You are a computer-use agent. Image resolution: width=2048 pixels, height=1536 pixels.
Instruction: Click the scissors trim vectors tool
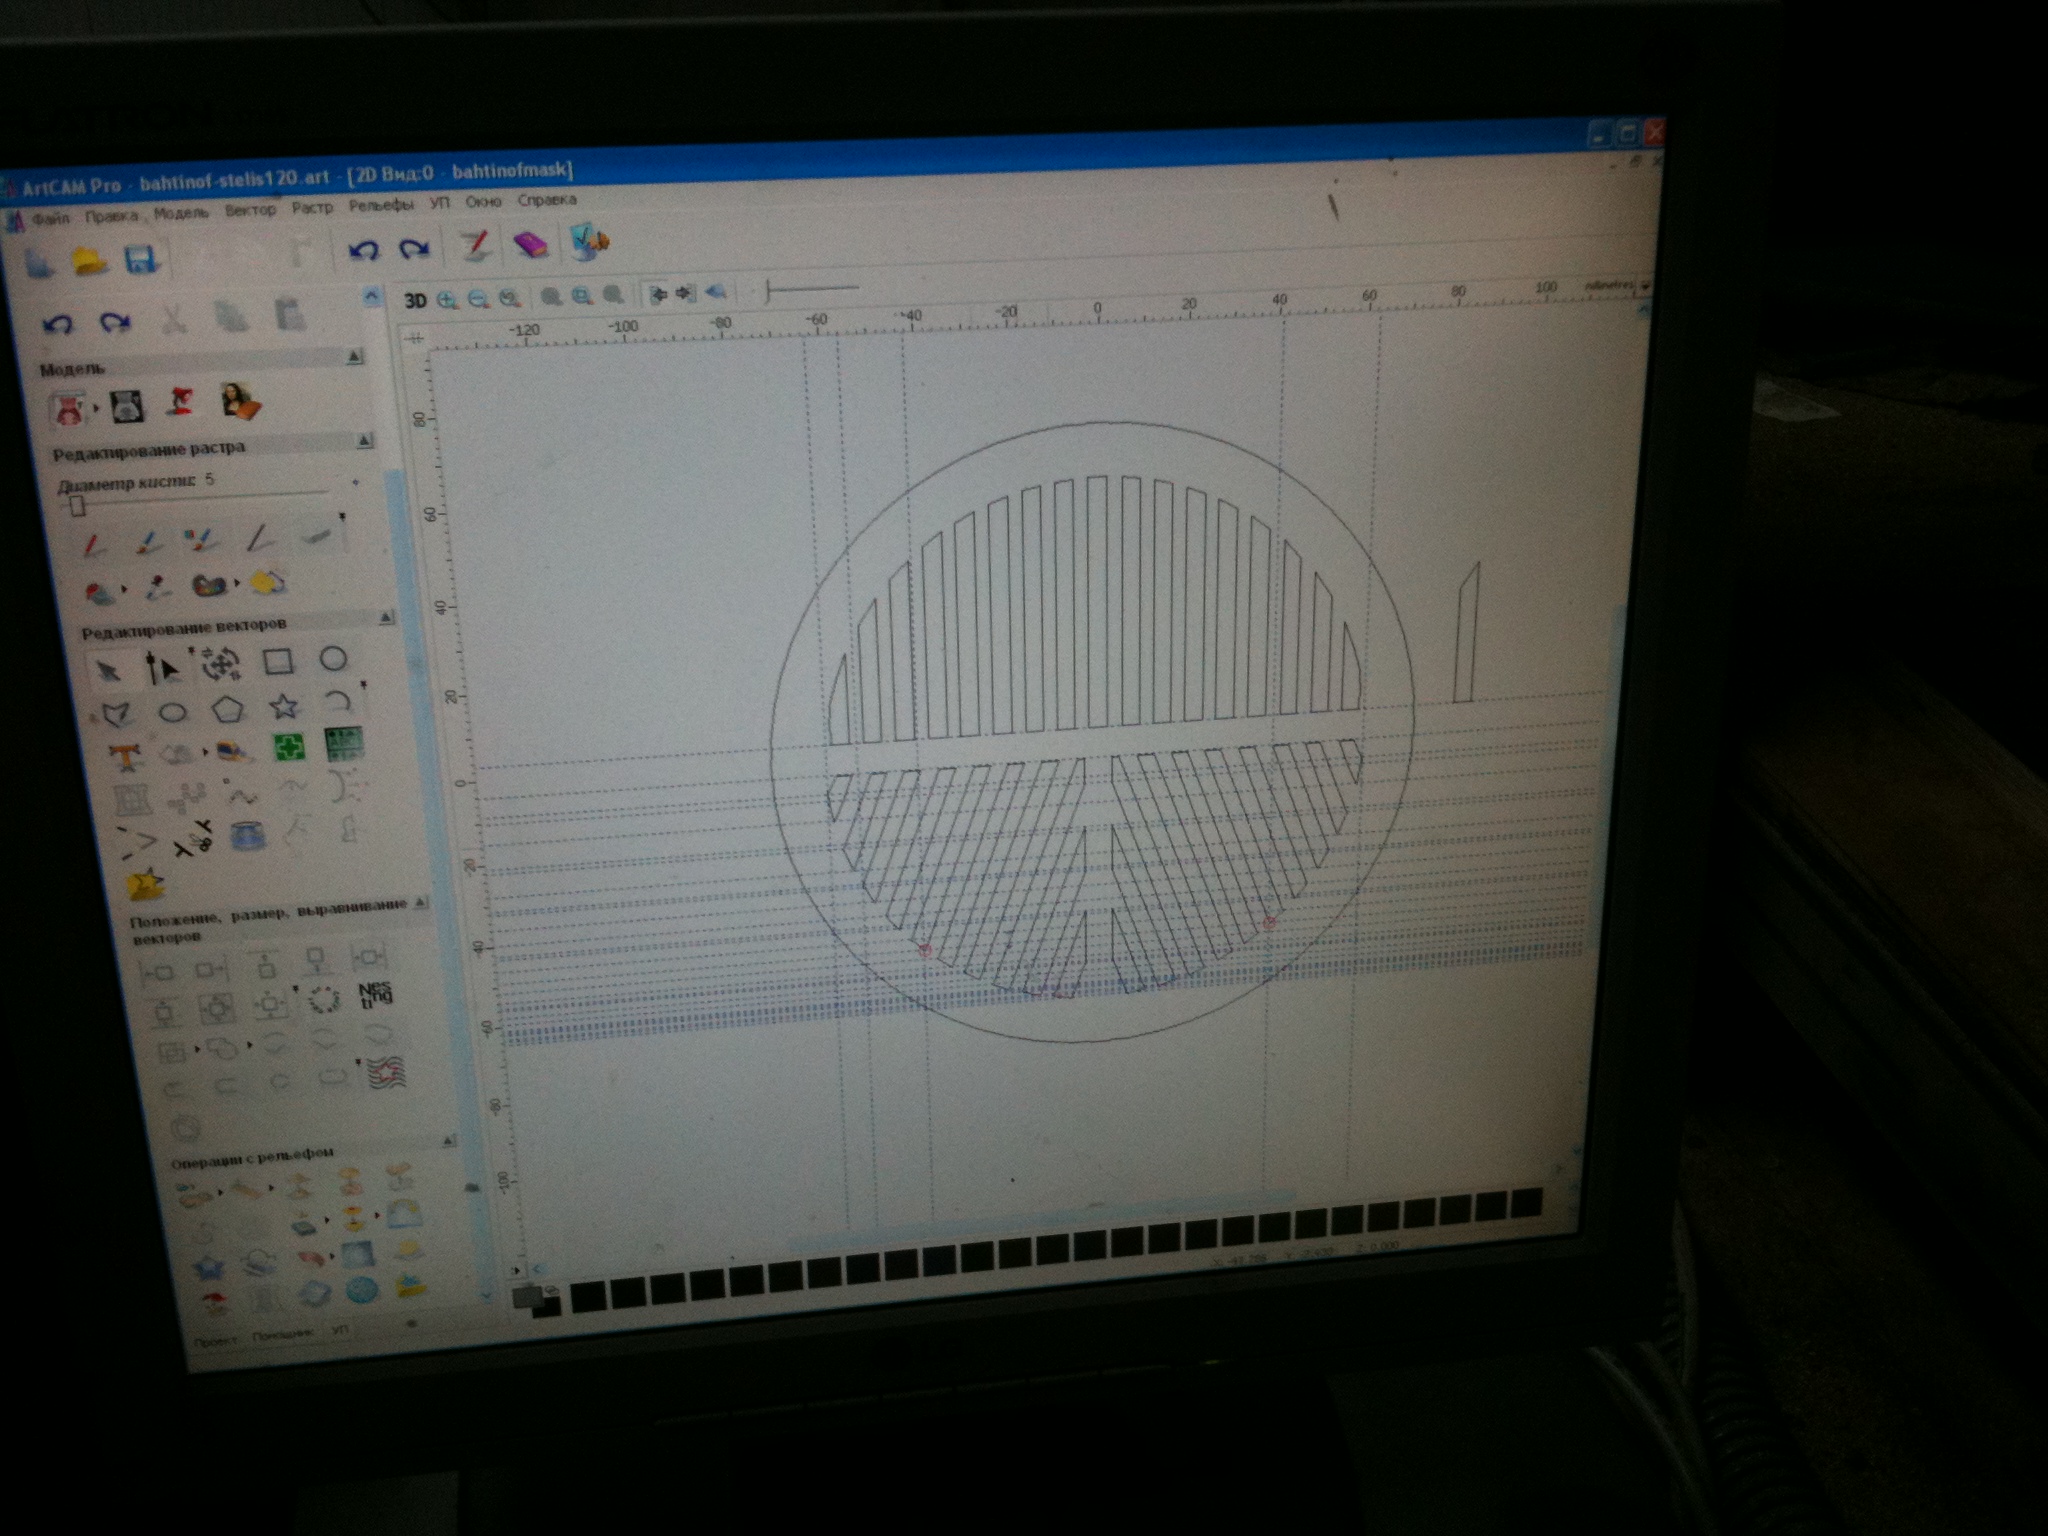(193, 838)
